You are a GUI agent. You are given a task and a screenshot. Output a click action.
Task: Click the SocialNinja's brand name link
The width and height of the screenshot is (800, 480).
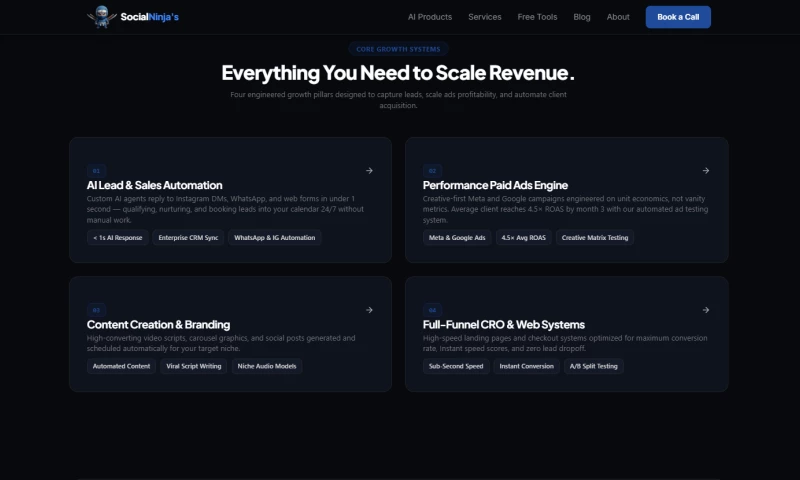coord(149,17)
